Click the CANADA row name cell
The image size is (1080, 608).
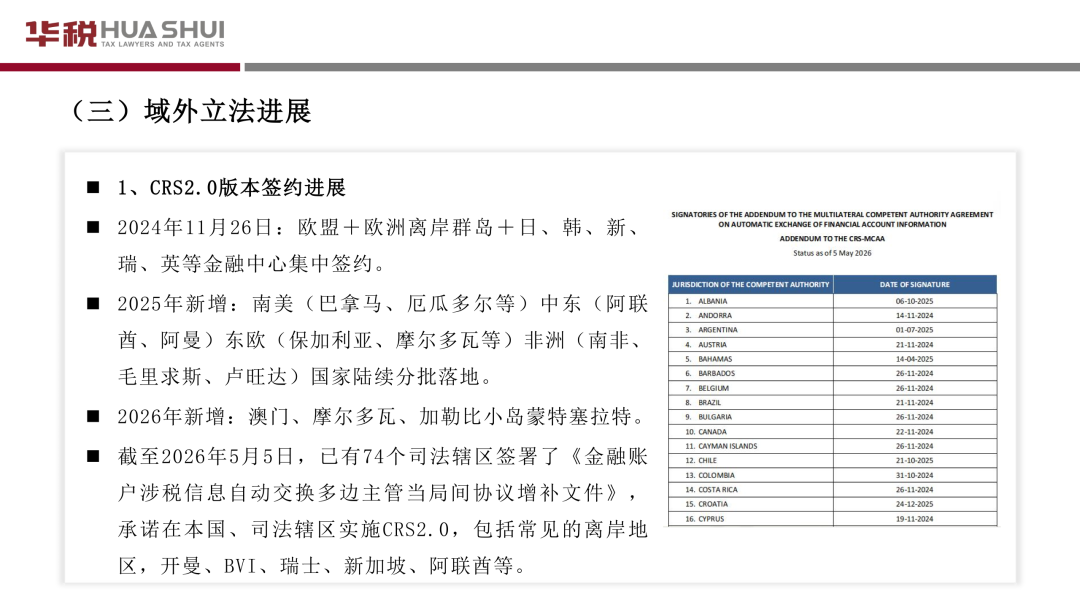coord(751,432)
